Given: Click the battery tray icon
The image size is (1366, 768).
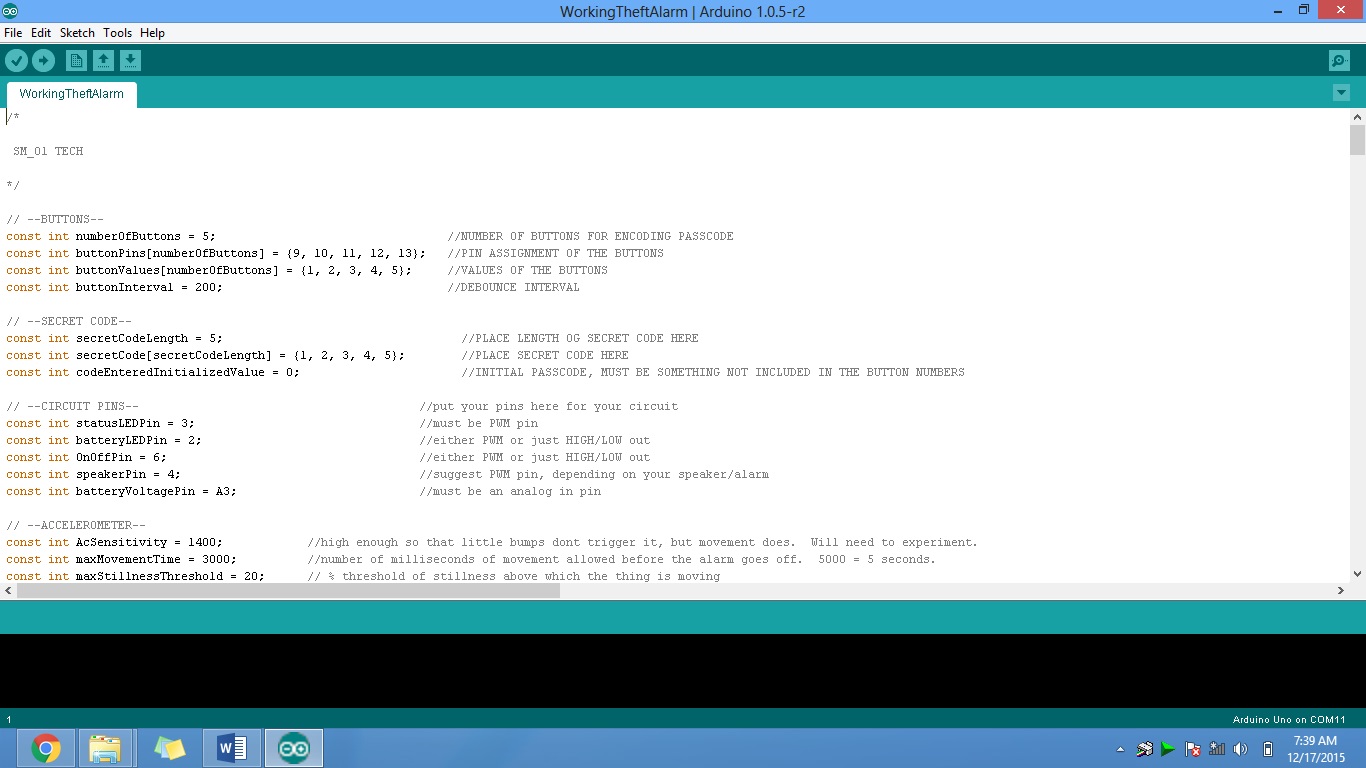Looking at the screenshot, I should point(1268,749).
